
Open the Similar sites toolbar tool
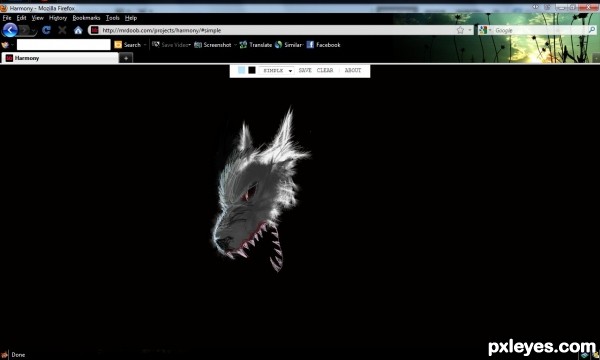[x=288, y=45]
